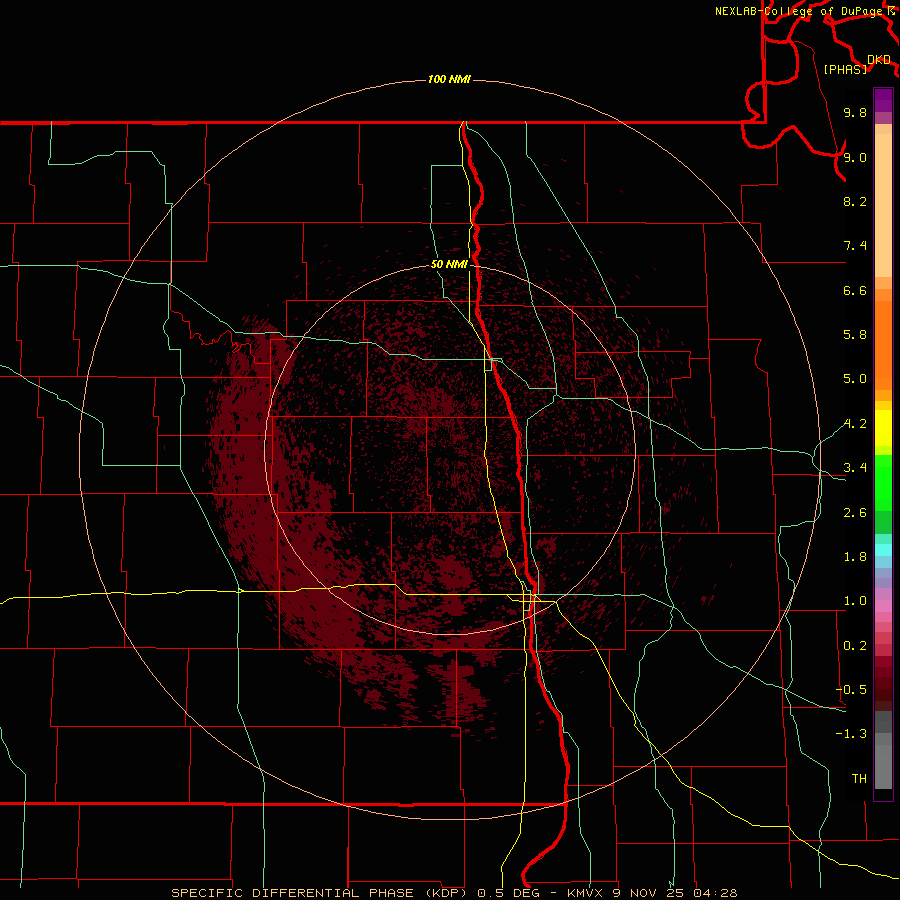Click the 0.5 DEG elevation in the caption
This screenshot has height=900, width=900.
click(x=509, y=893)
